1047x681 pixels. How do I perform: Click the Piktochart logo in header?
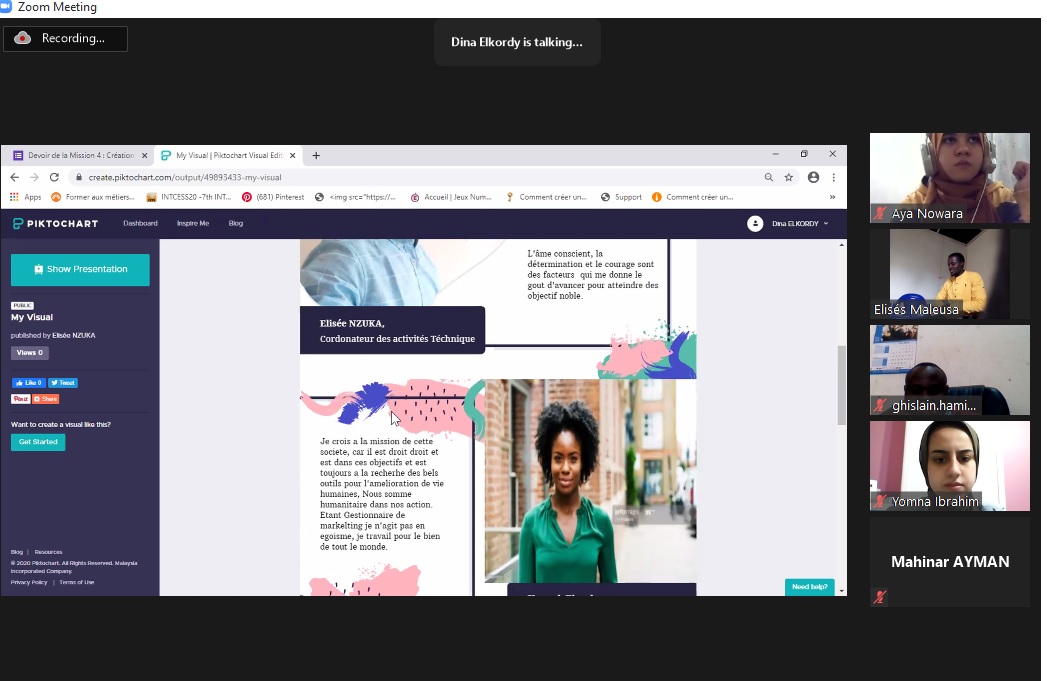click(x=55, y=223)
